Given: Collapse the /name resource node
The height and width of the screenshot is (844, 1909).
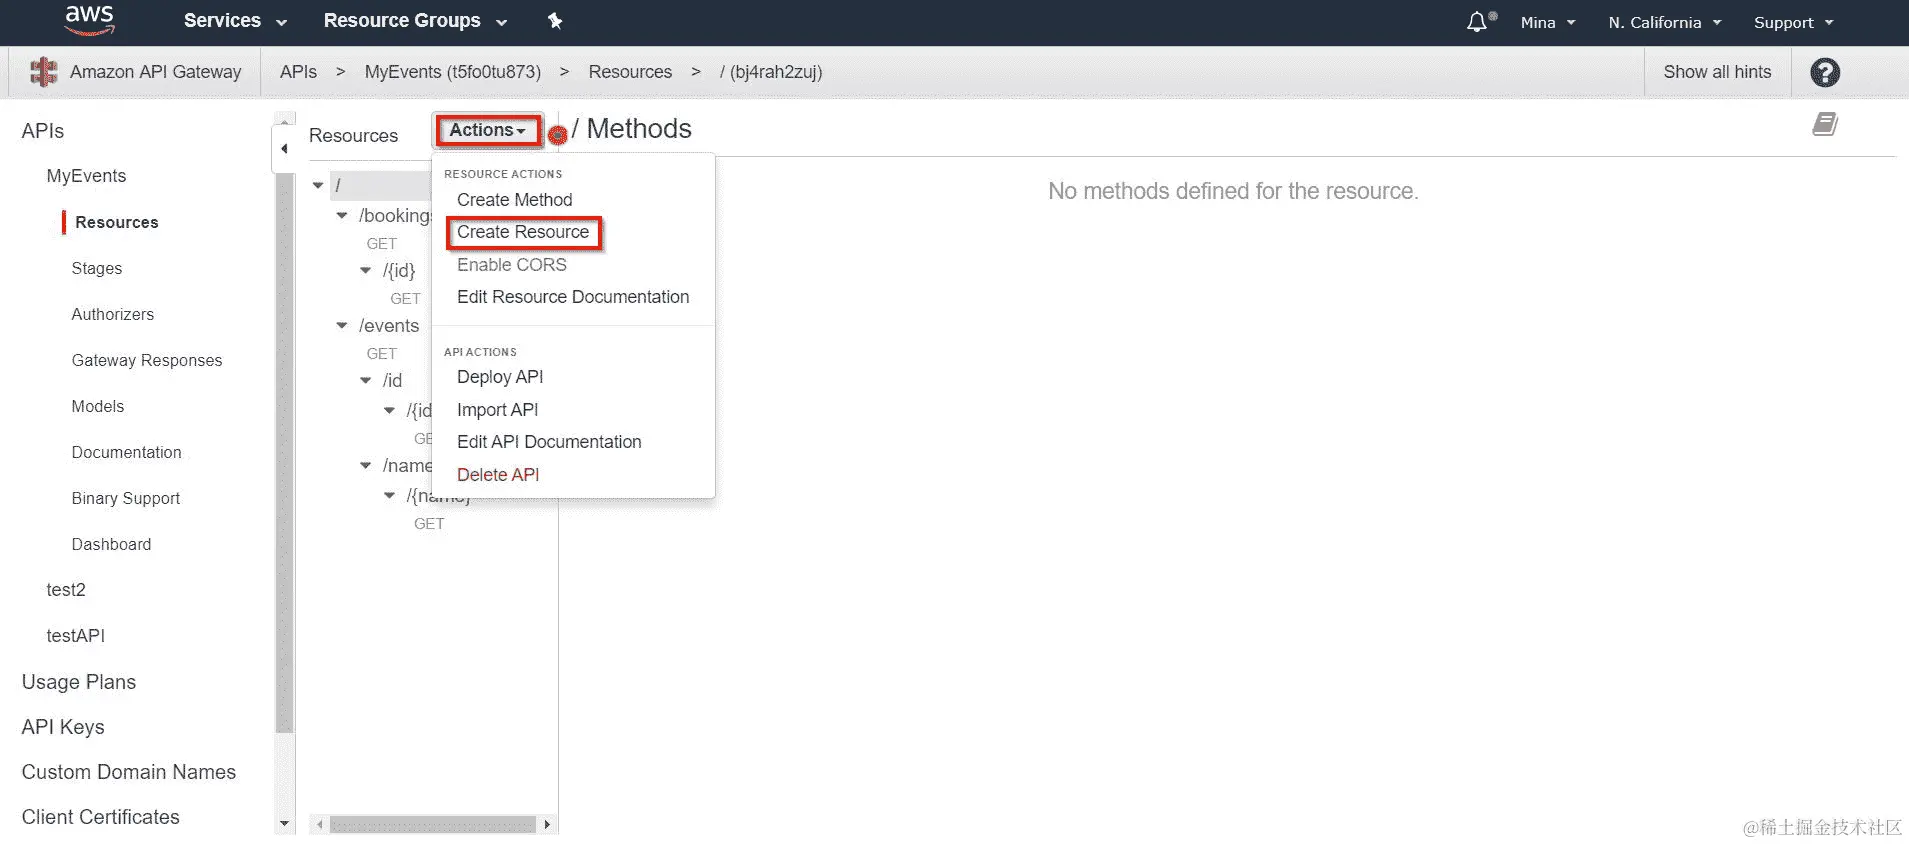Looking at the screenshot, I should click(366, 466).
